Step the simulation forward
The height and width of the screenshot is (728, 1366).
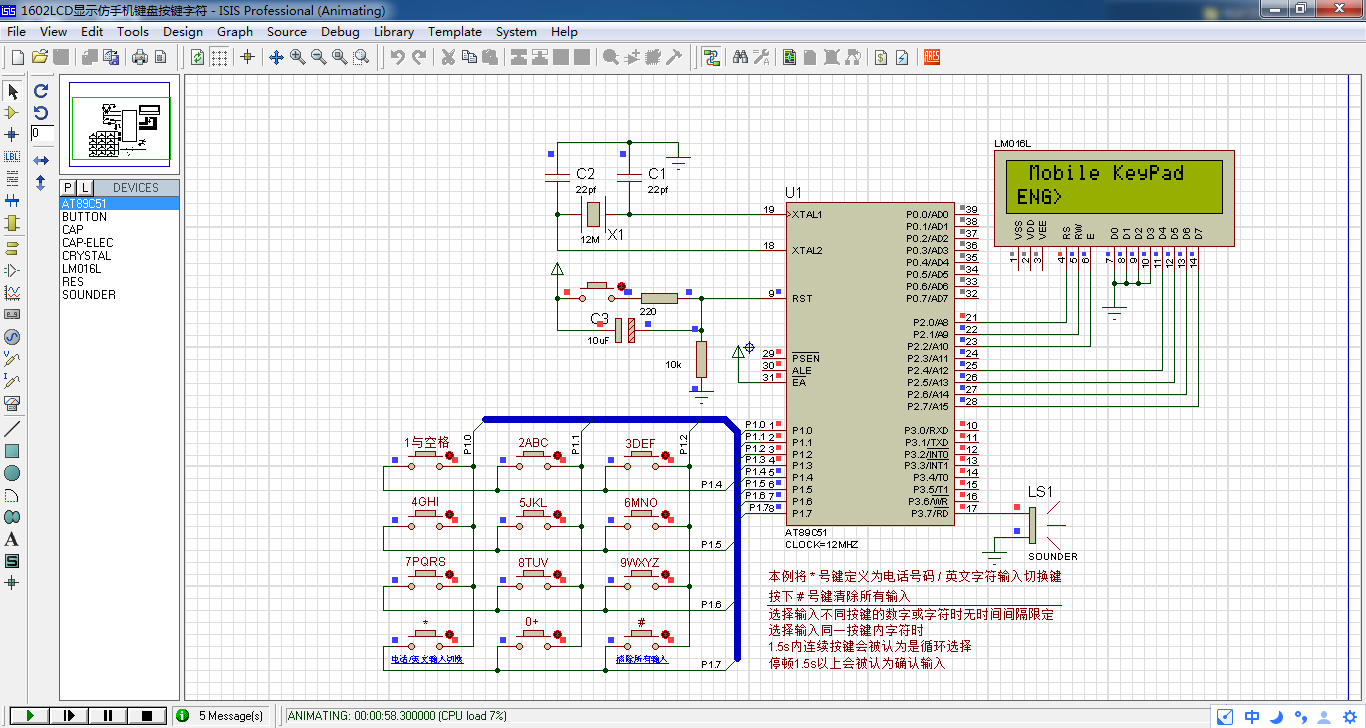[x=69, y=715]
